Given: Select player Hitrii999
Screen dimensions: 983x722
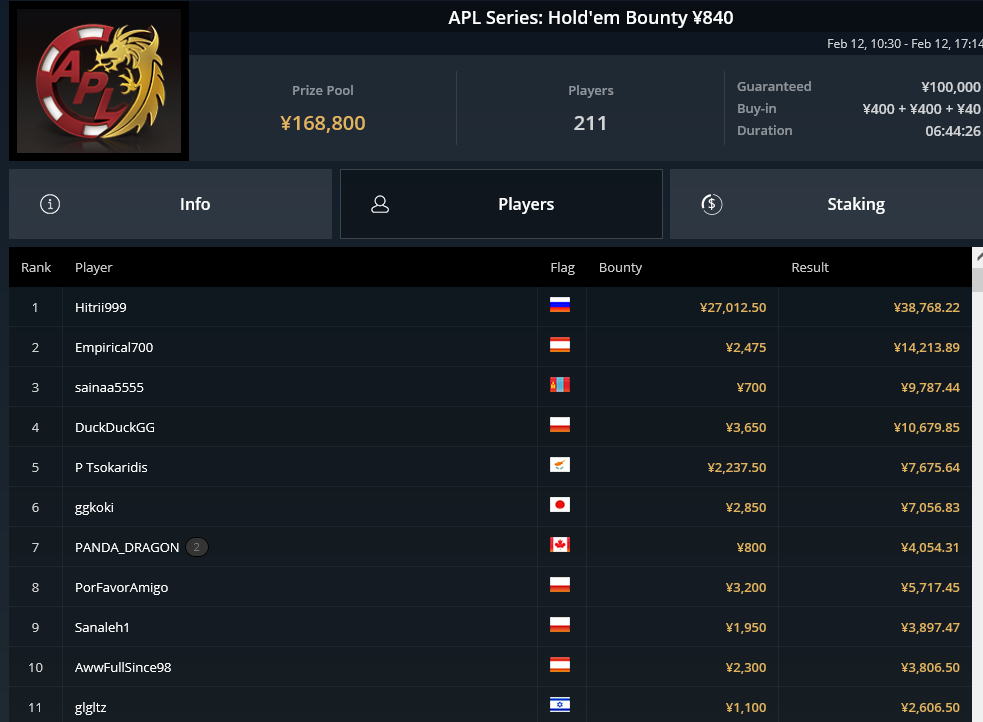Looking at the screenshot, I should (x=100, y=307).
